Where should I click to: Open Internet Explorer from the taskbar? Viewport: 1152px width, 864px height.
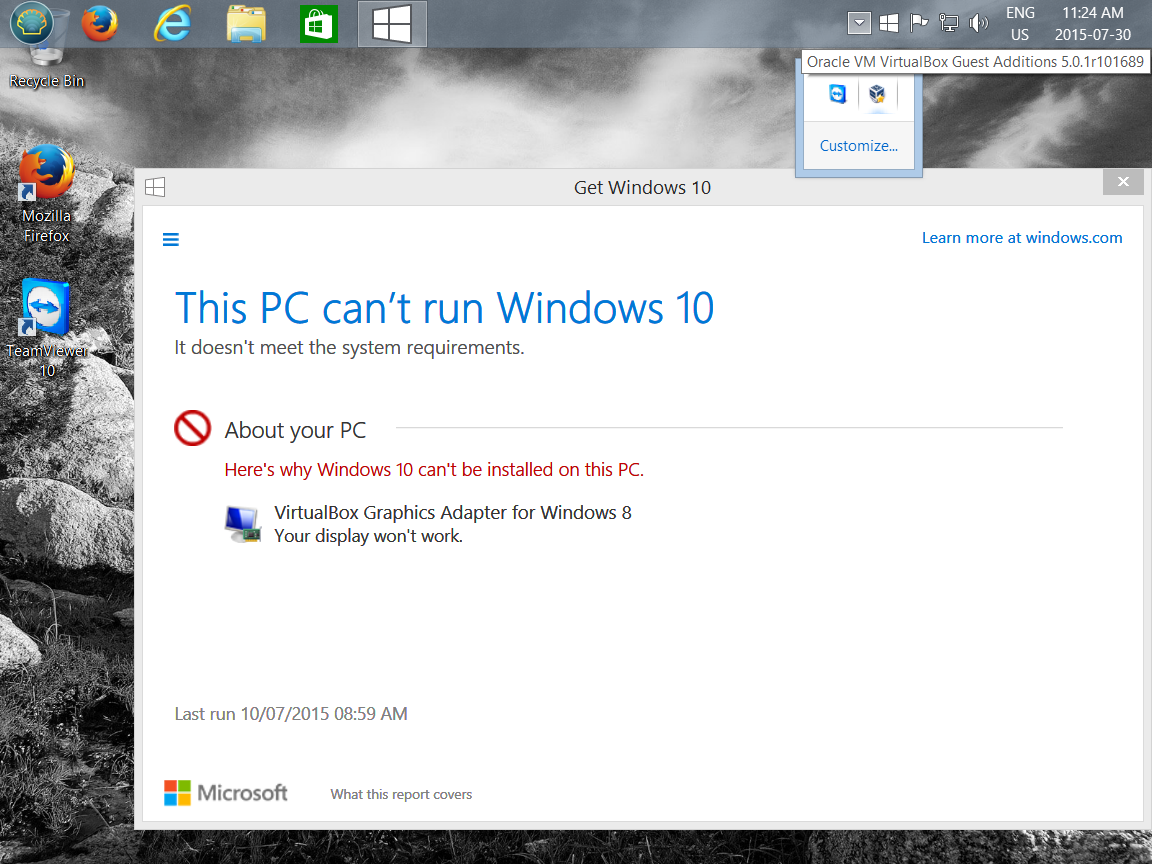click(173, 24)
